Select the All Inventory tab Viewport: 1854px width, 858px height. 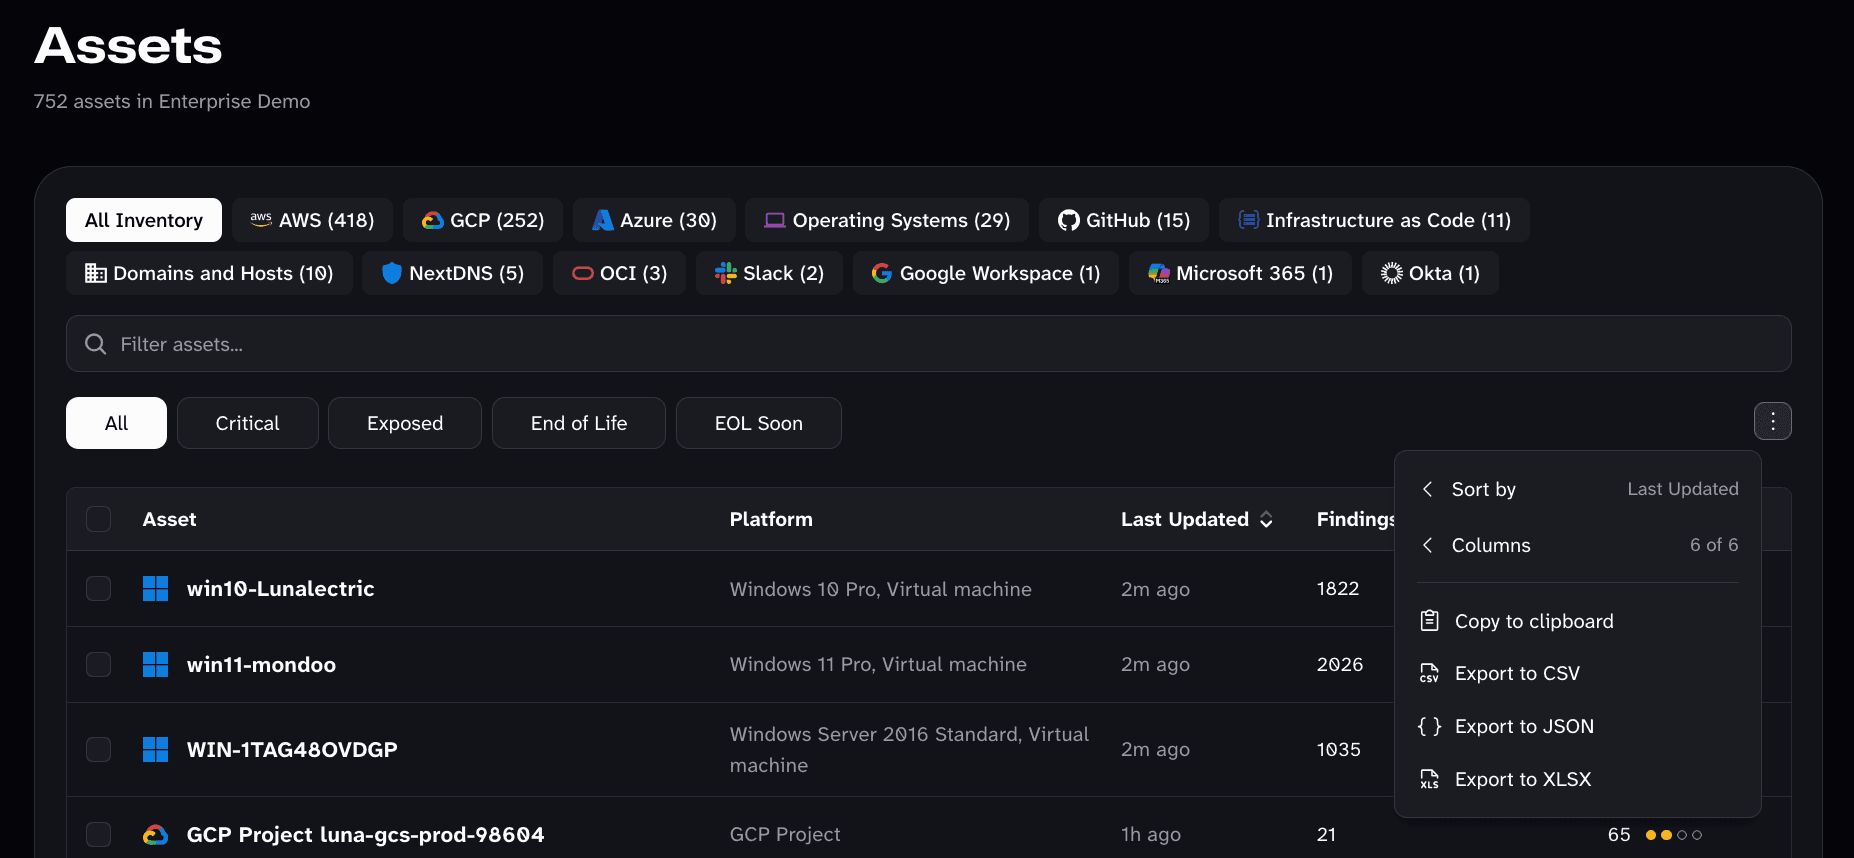(144, 220)
